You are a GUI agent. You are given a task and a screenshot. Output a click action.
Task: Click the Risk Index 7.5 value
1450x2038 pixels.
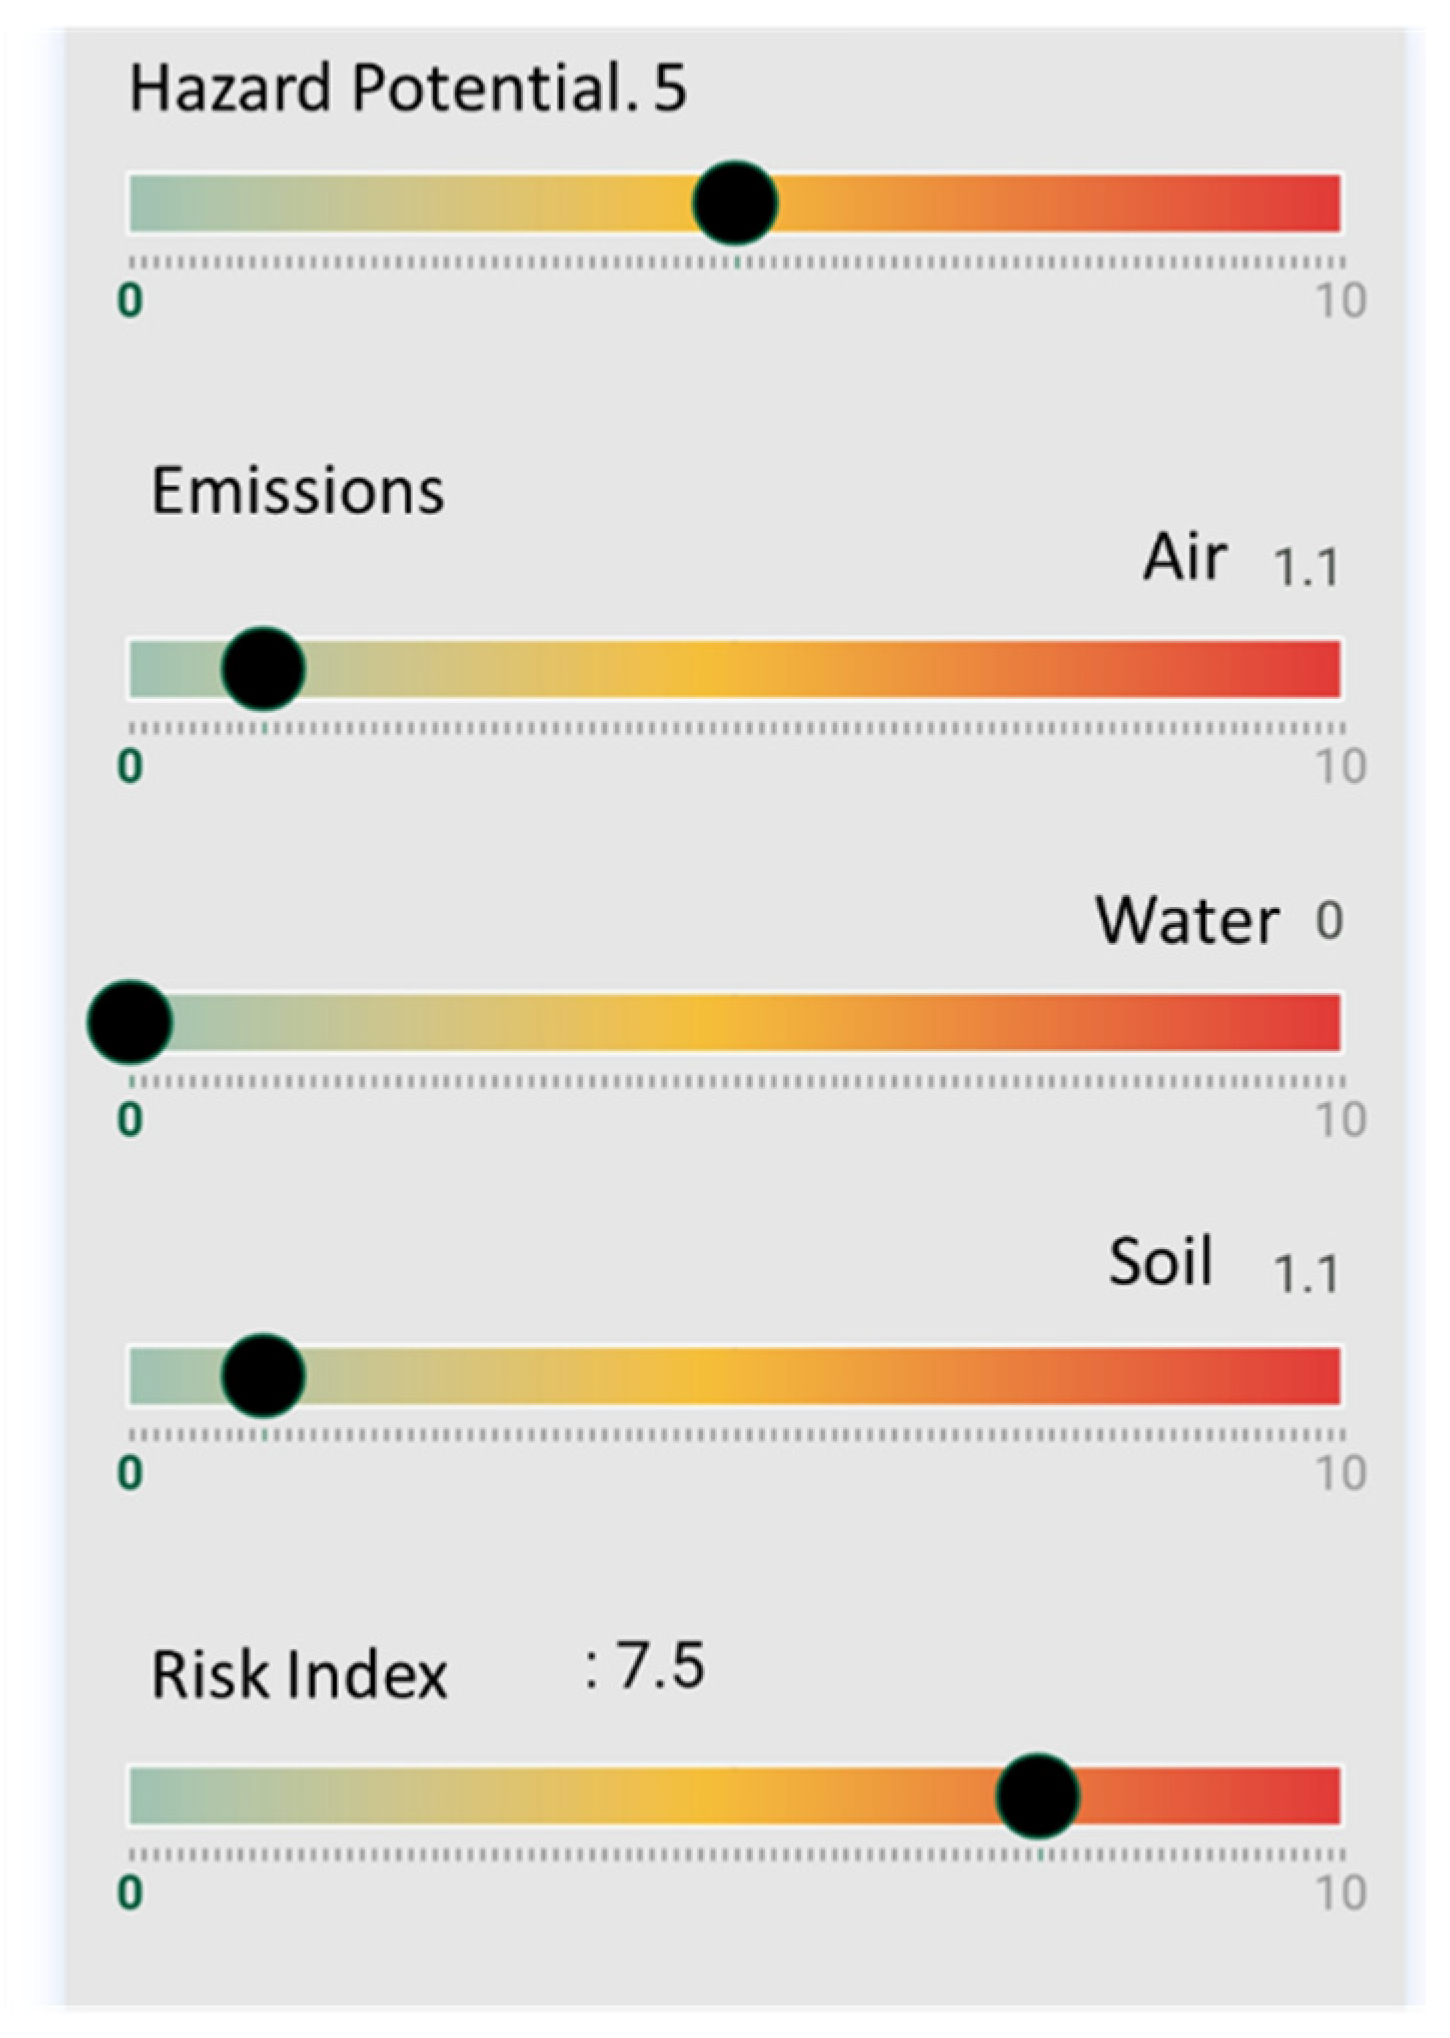[658, 1666]
